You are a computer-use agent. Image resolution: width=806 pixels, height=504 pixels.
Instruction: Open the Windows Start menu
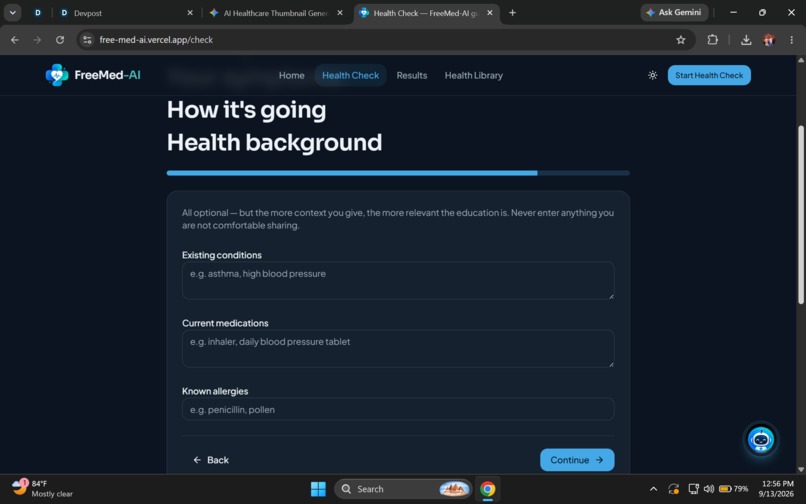click(318, 489)
